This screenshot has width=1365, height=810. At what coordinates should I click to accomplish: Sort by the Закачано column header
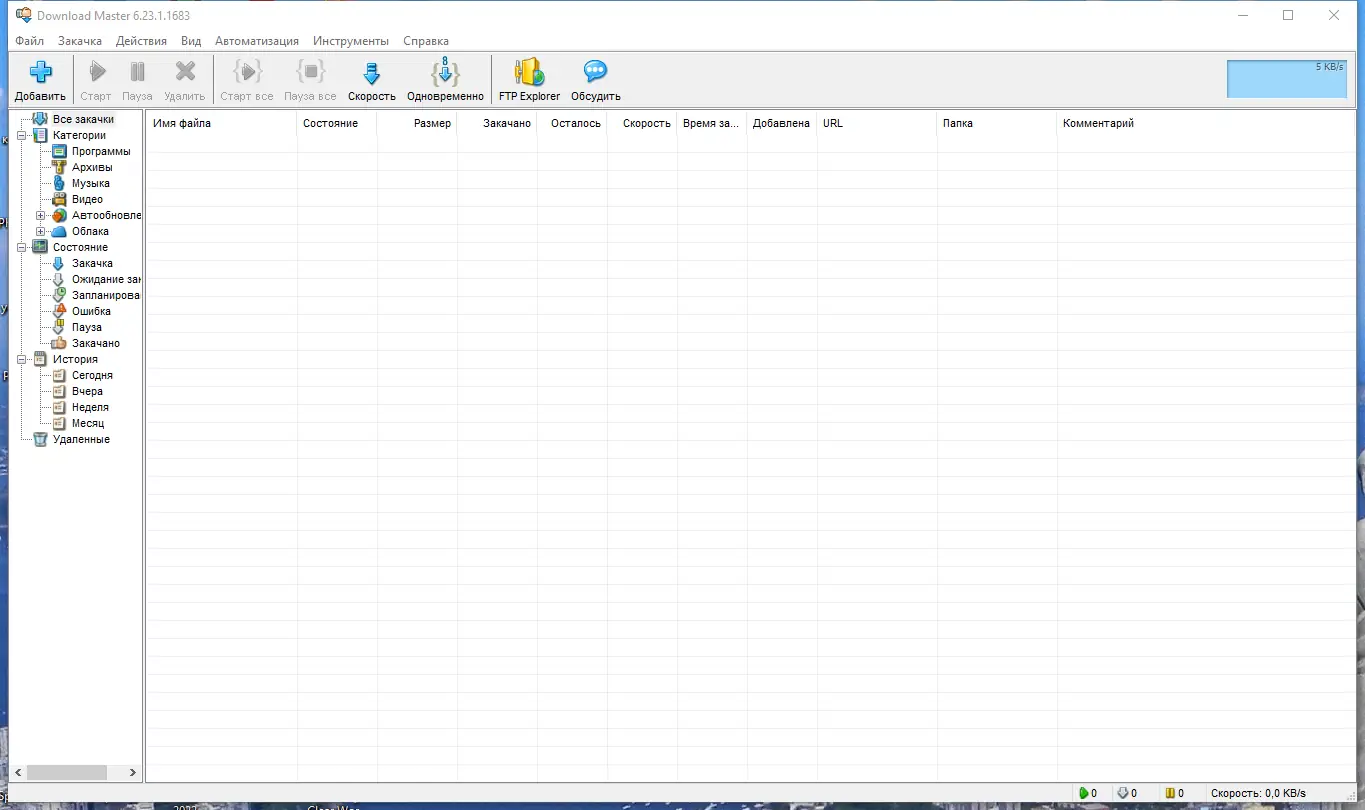click(497, 123)
